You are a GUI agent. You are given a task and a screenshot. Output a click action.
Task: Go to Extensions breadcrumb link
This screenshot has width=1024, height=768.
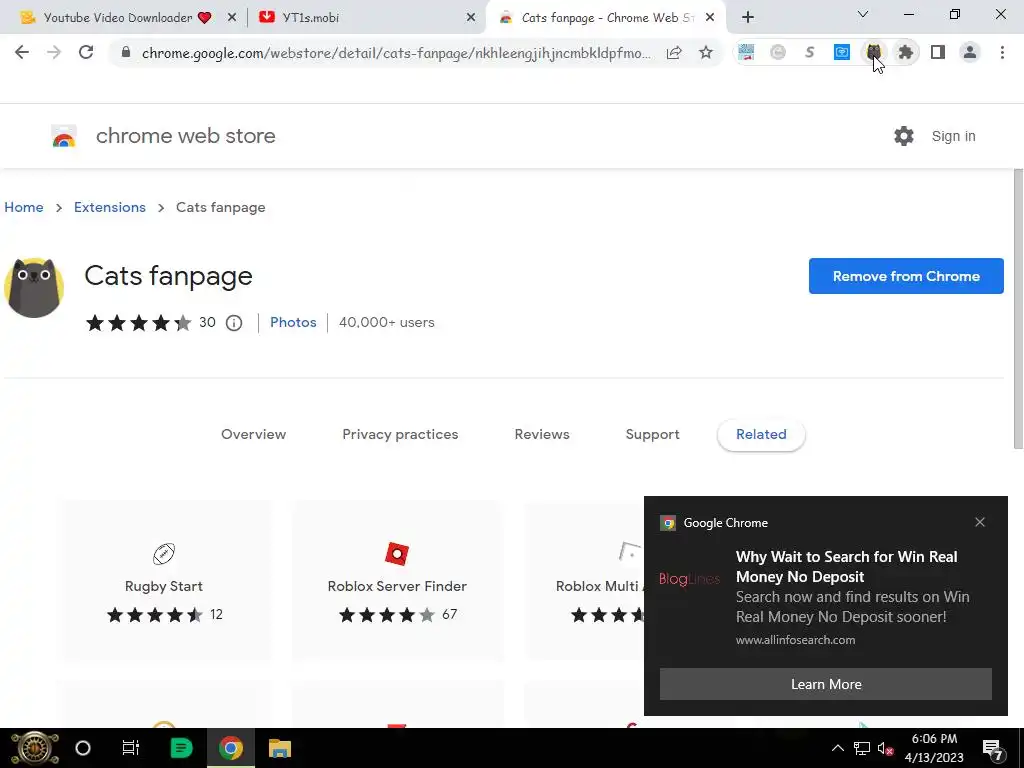click(x=110, y=207)
